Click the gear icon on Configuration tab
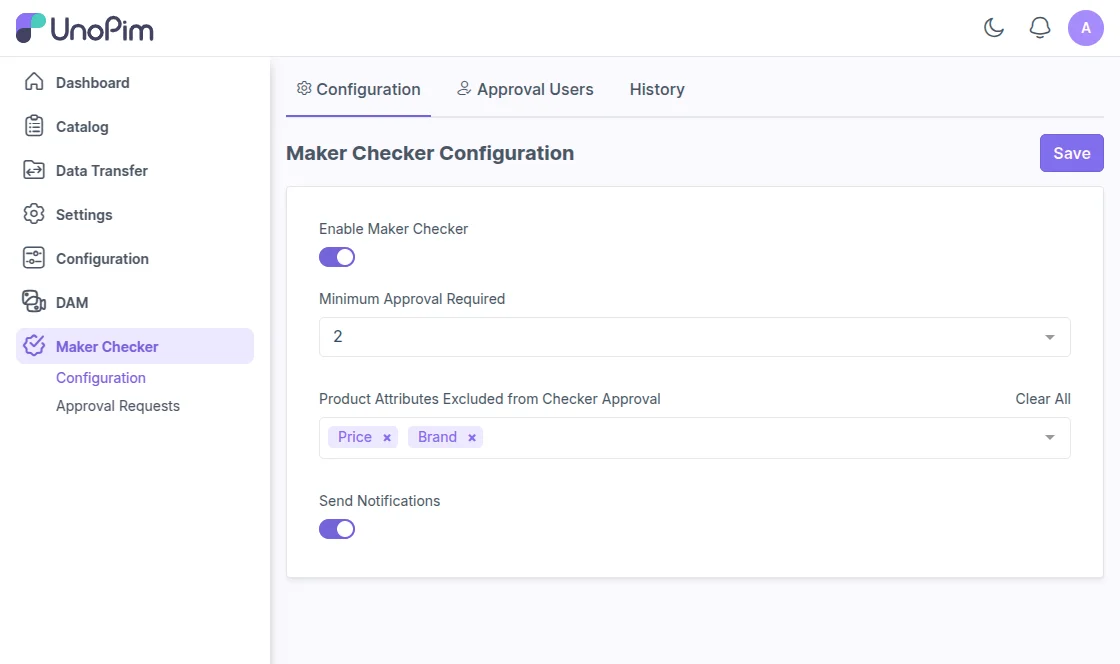The image size is (1120, 664). [x=304, y=88]
